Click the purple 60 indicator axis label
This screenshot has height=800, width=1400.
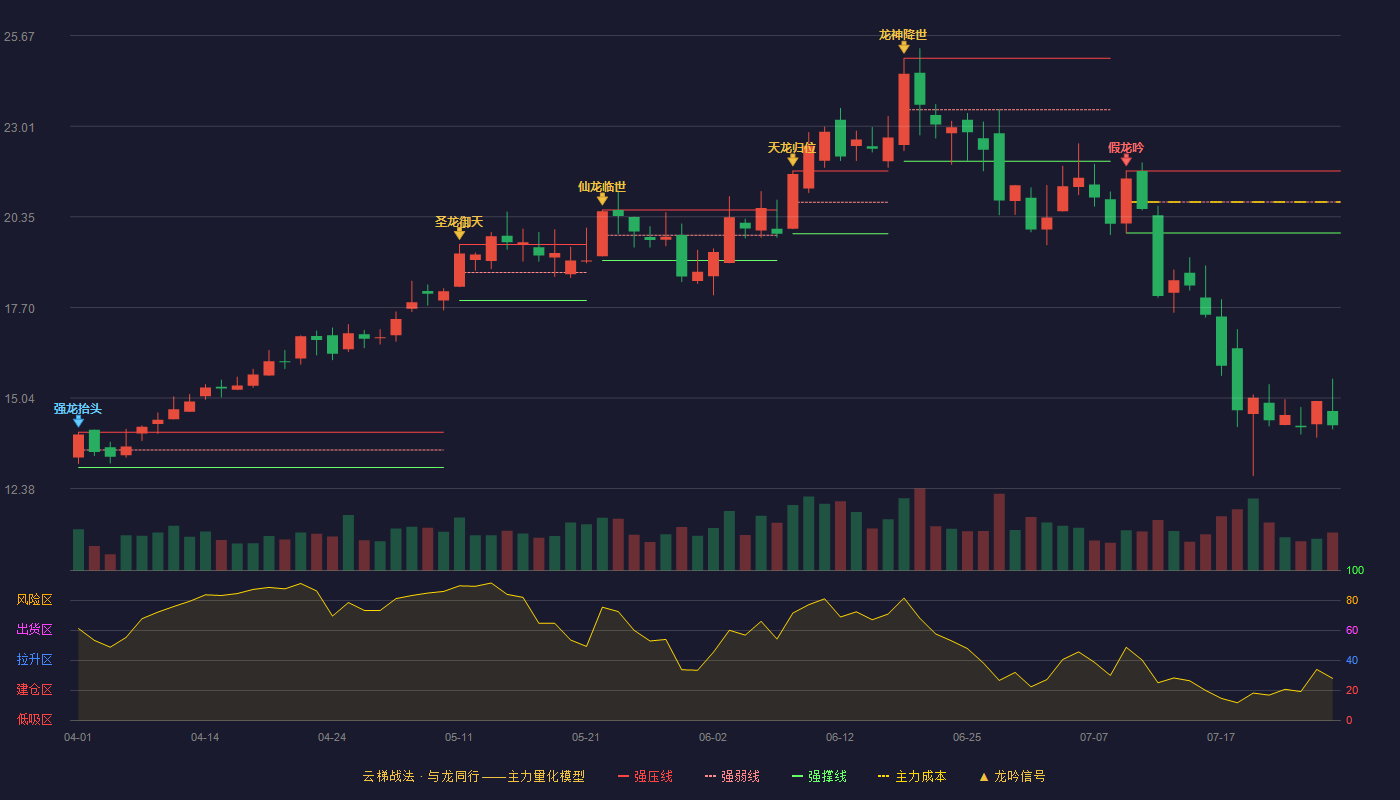click(x=1352, y=631)
